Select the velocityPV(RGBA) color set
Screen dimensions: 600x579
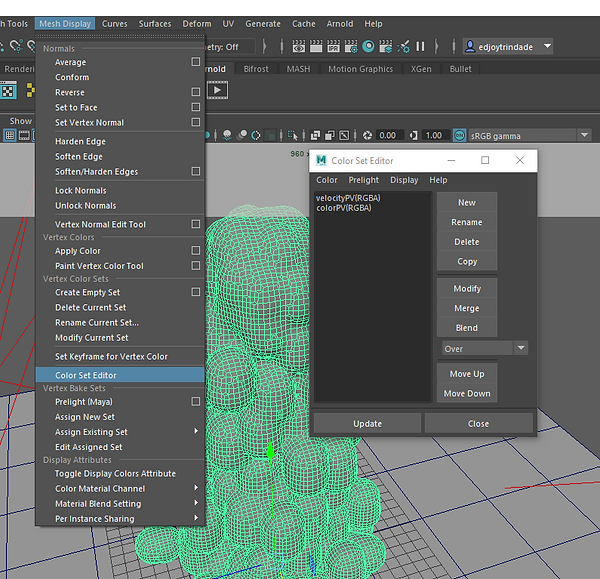[348, 198]
